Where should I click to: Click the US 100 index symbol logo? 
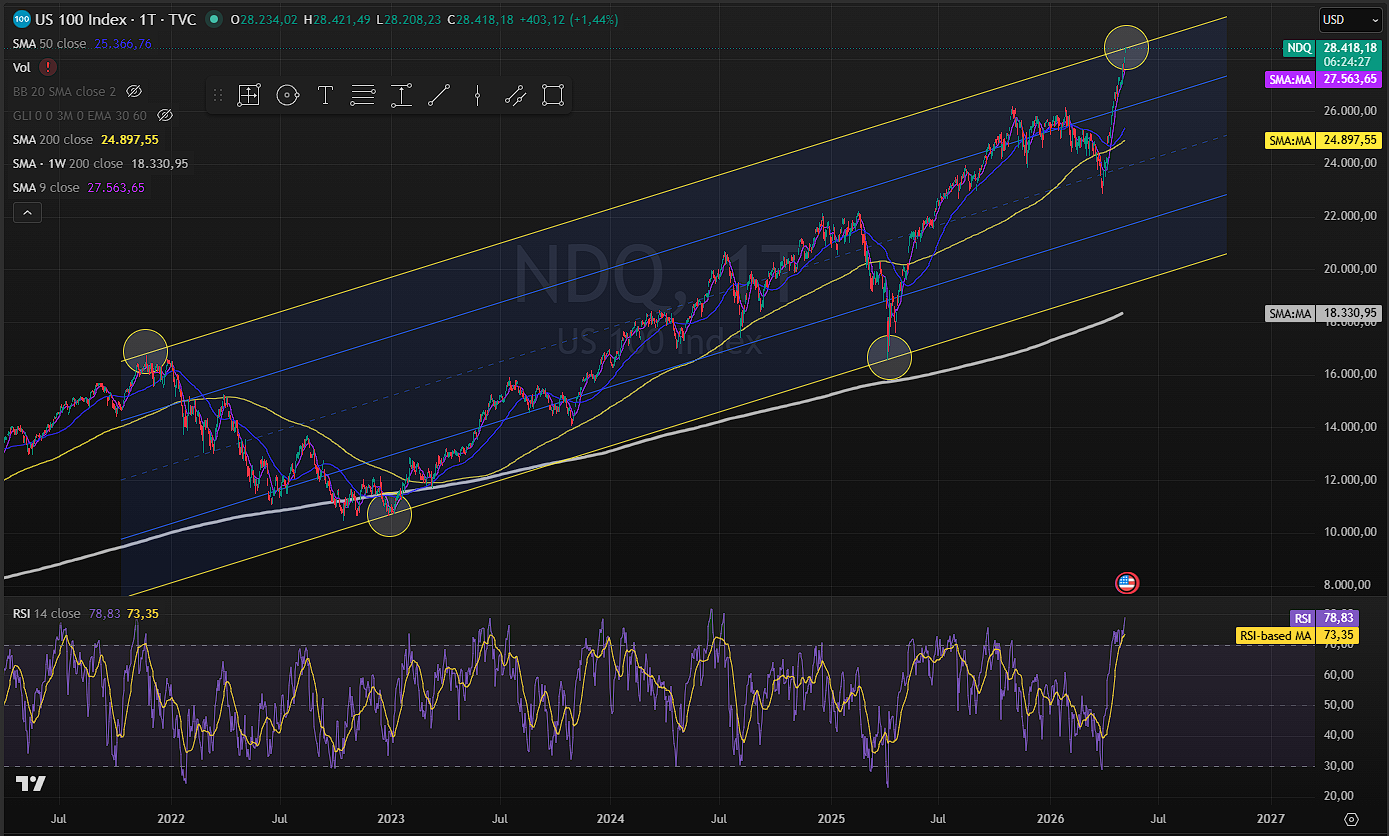(20, 19)
